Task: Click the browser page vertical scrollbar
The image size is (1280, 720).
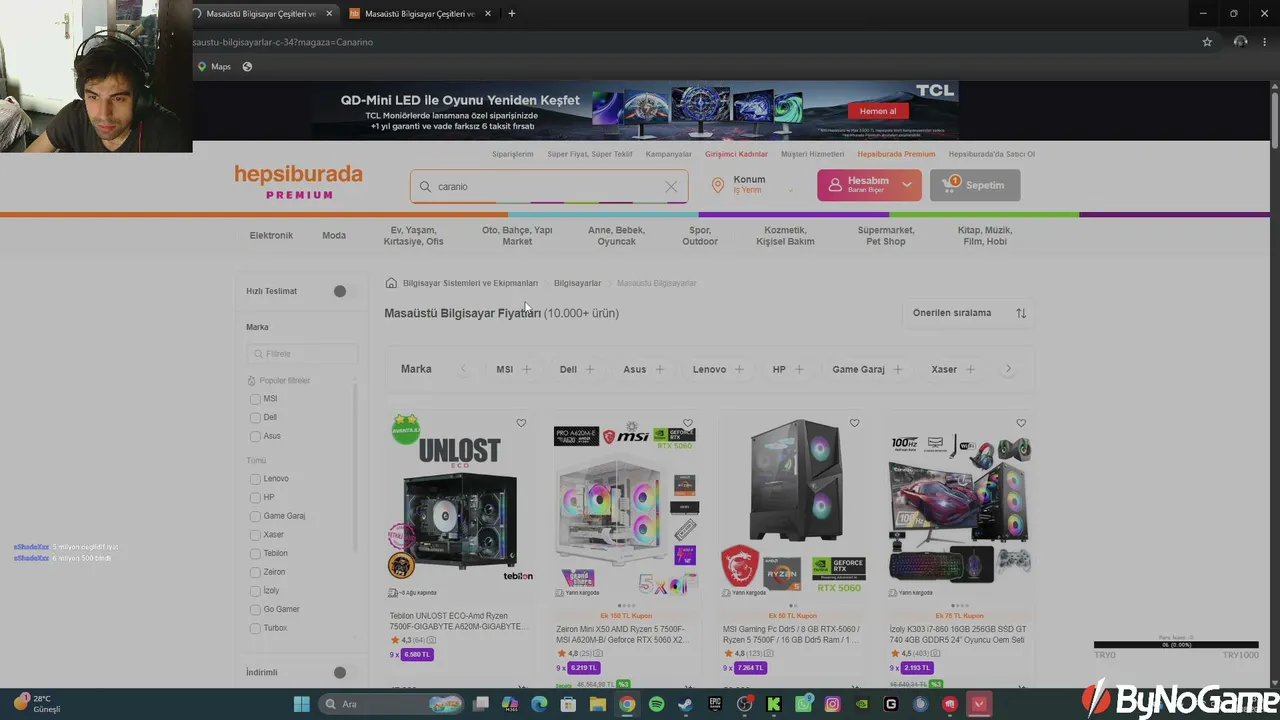Action: pyautogui.click(x=1275, y=120)
